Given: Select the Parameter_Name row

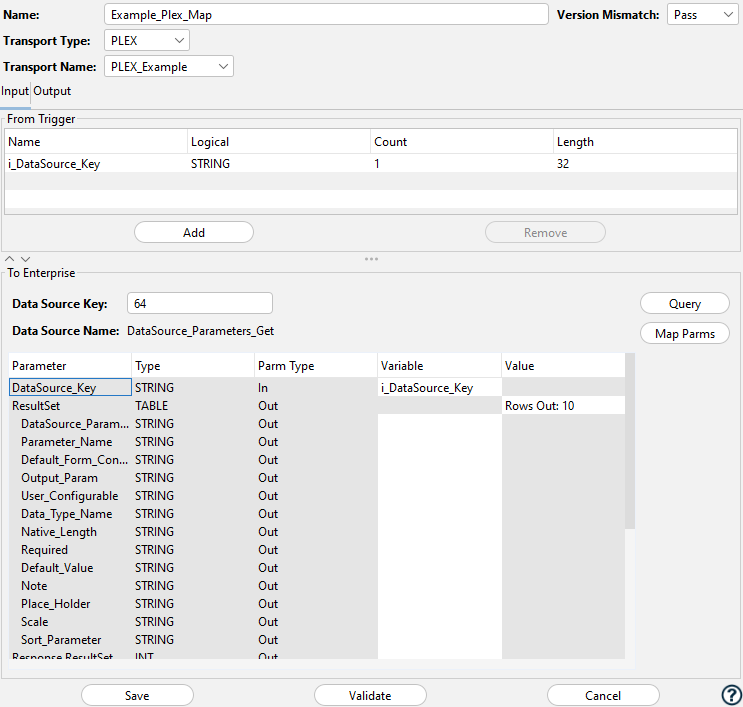Looking at the screenshot, I should point(317,441).
